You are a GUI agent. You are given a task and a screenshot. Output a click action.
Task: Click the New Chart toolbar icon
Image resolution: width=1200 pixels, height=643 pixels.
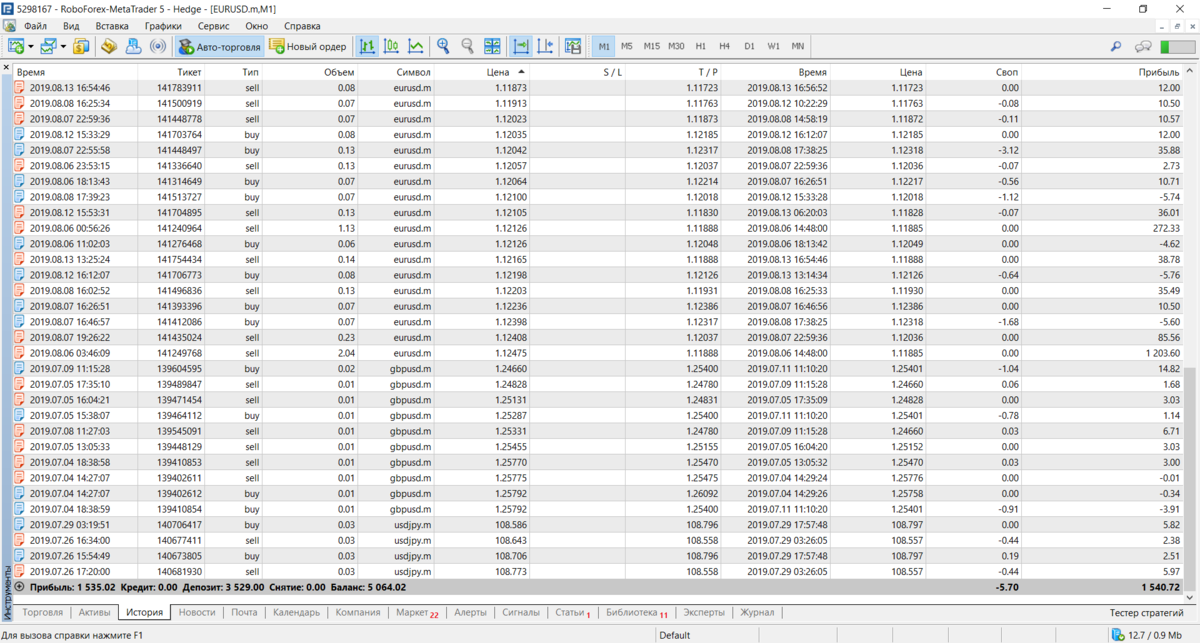click(x=16, y=46)
